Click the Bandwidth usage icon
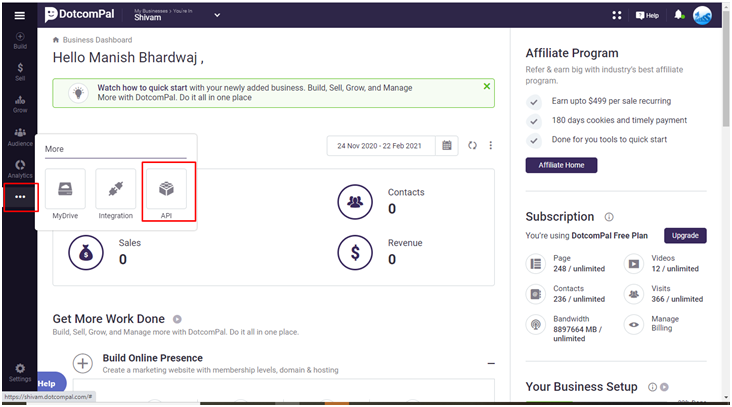732x407 pixels. point(536,324)
